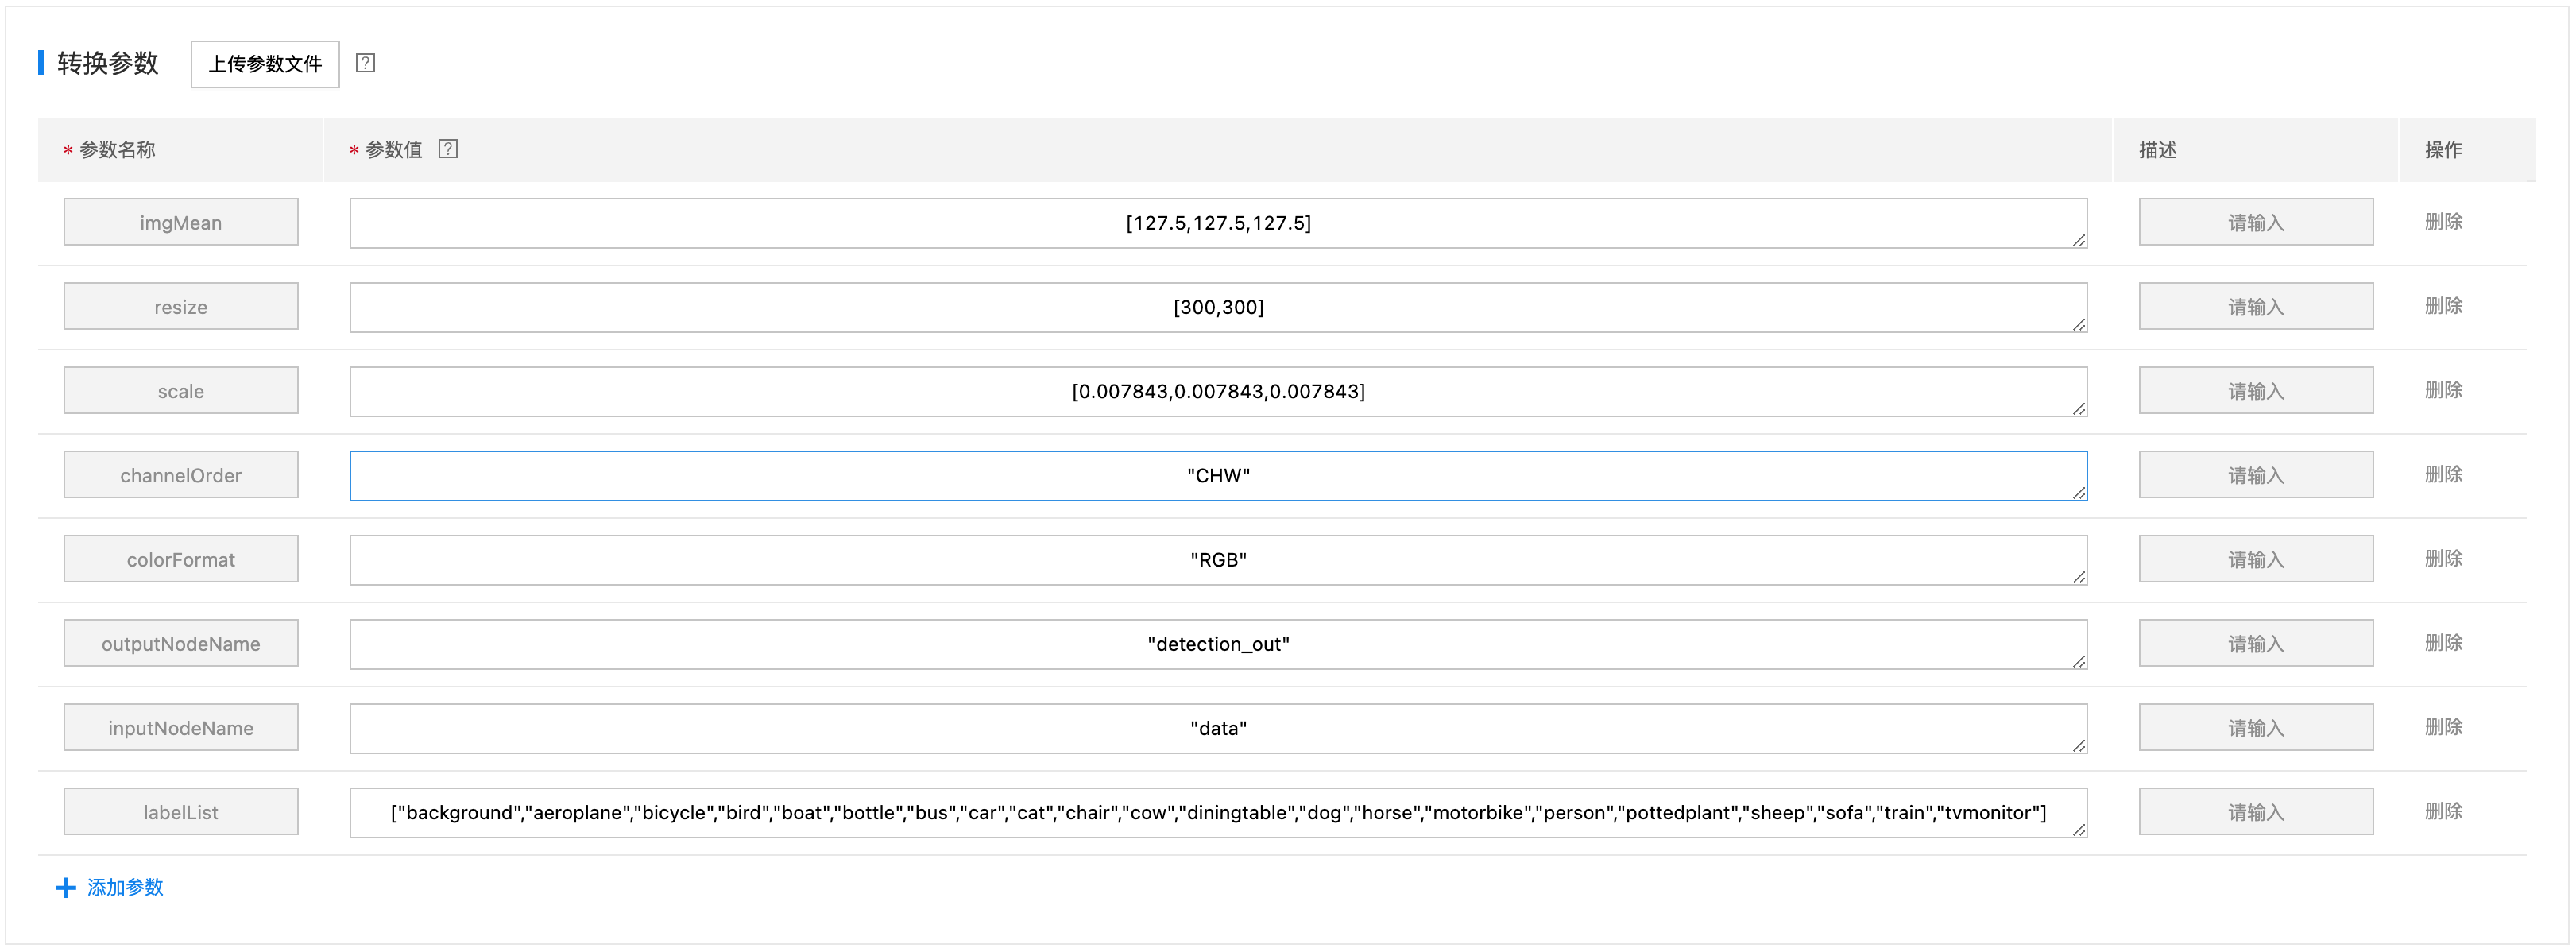
Task: Delete the imgMean parameter row
Action: pos(2443,222)
